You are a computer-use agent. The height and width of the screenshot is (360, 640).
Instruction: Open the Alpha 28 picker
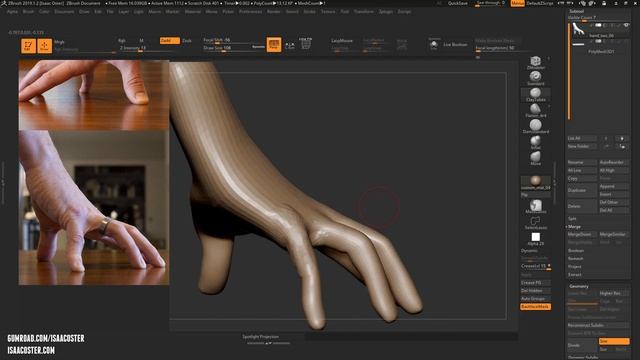(x=536, y=238)
